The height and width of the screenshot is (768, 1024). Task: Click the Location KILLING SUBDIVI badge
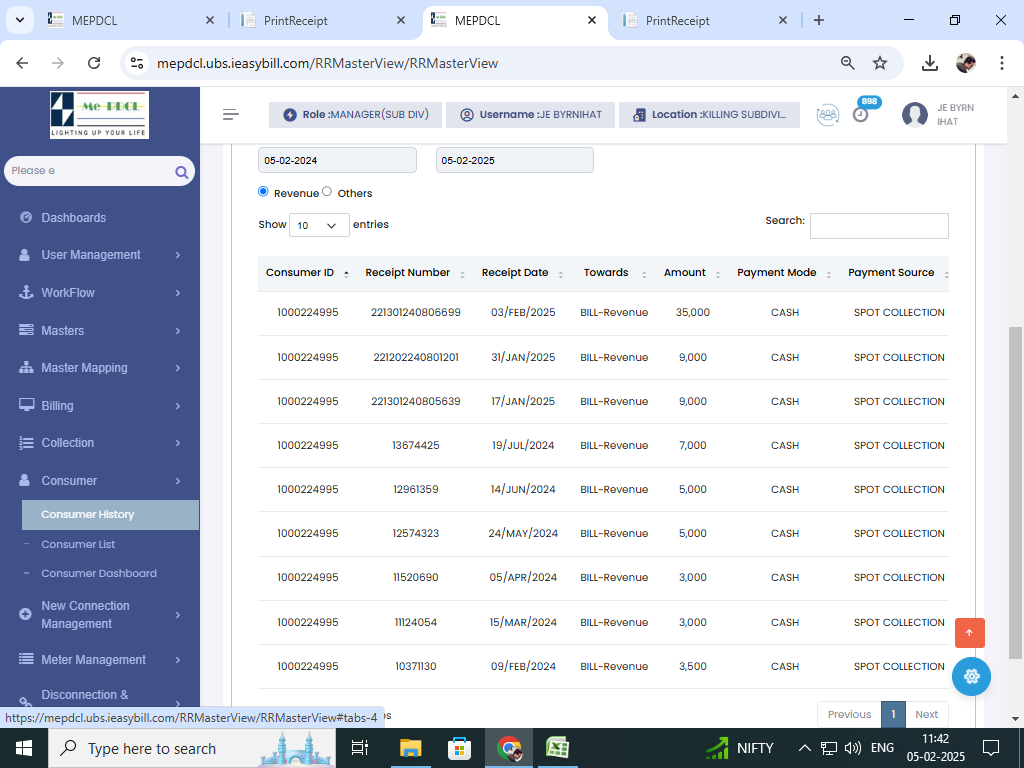pyautogui.click(x=709, y=115)
